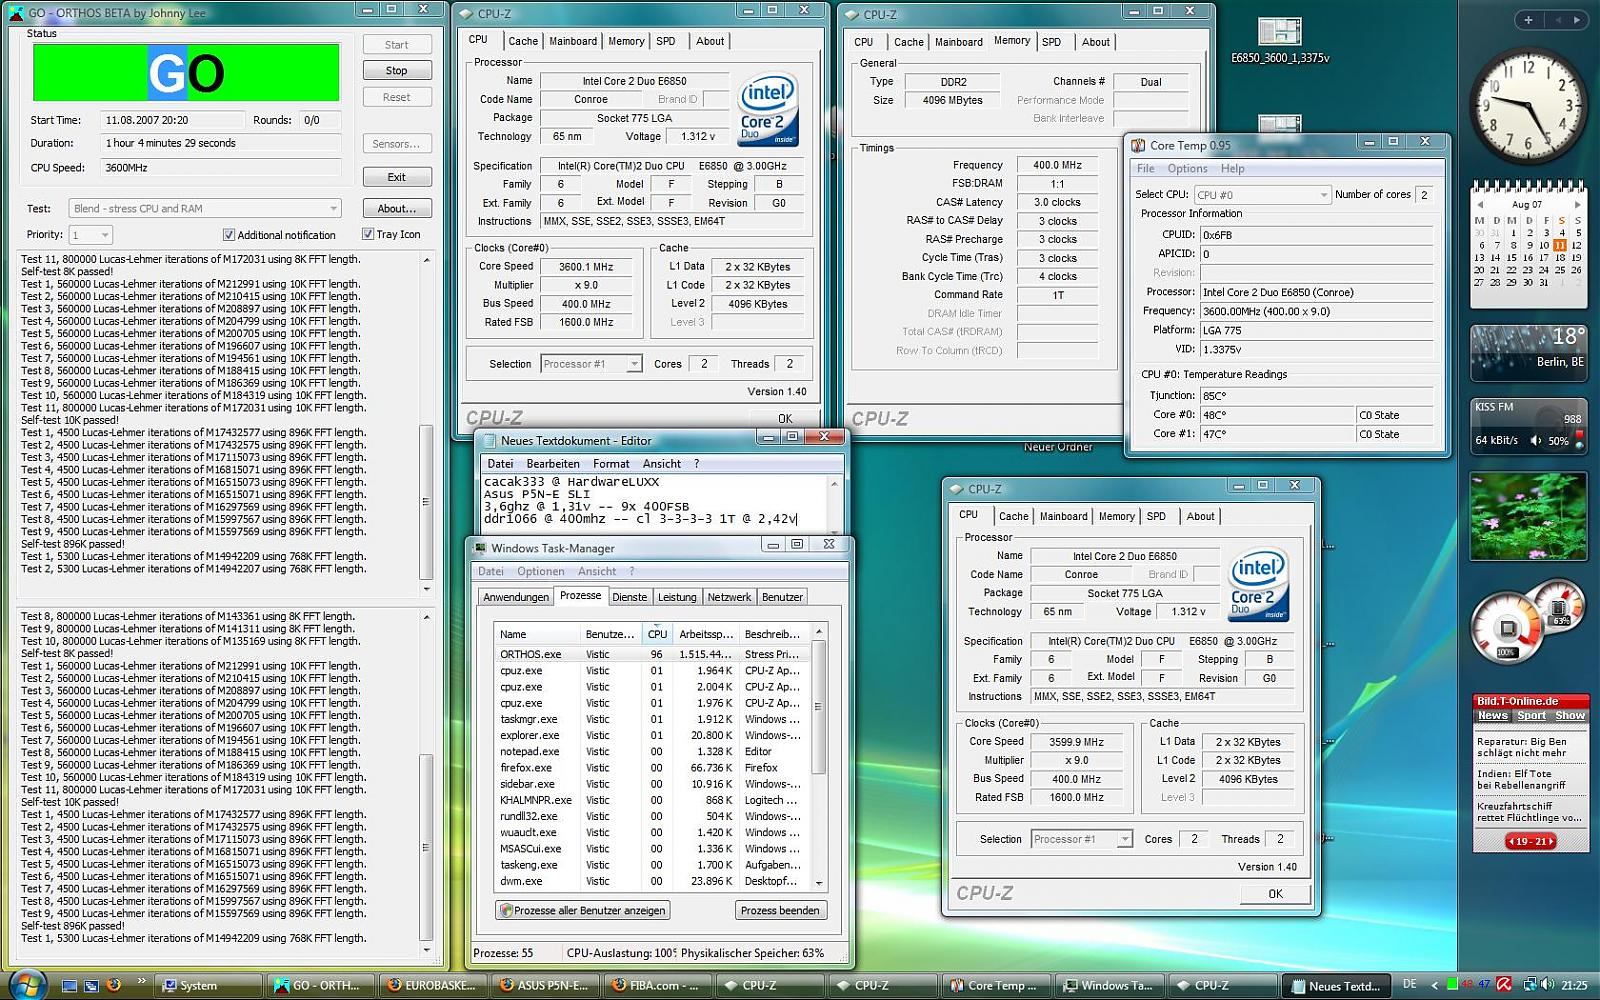Select the KHALMNPR.exe process row
The width and height of the screenshot is (1600, 1000).
[653, 800]
